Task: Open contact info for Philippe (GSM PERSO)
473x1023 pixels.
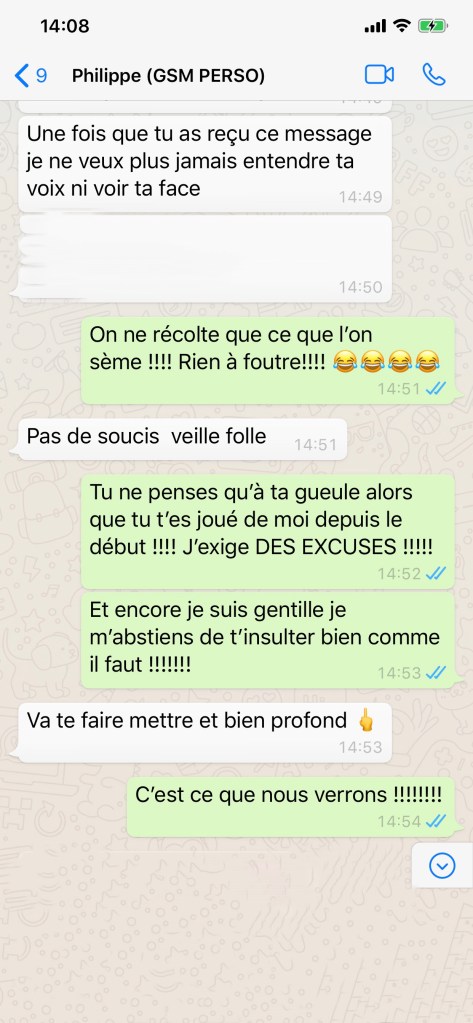Action: coord(168,76)
